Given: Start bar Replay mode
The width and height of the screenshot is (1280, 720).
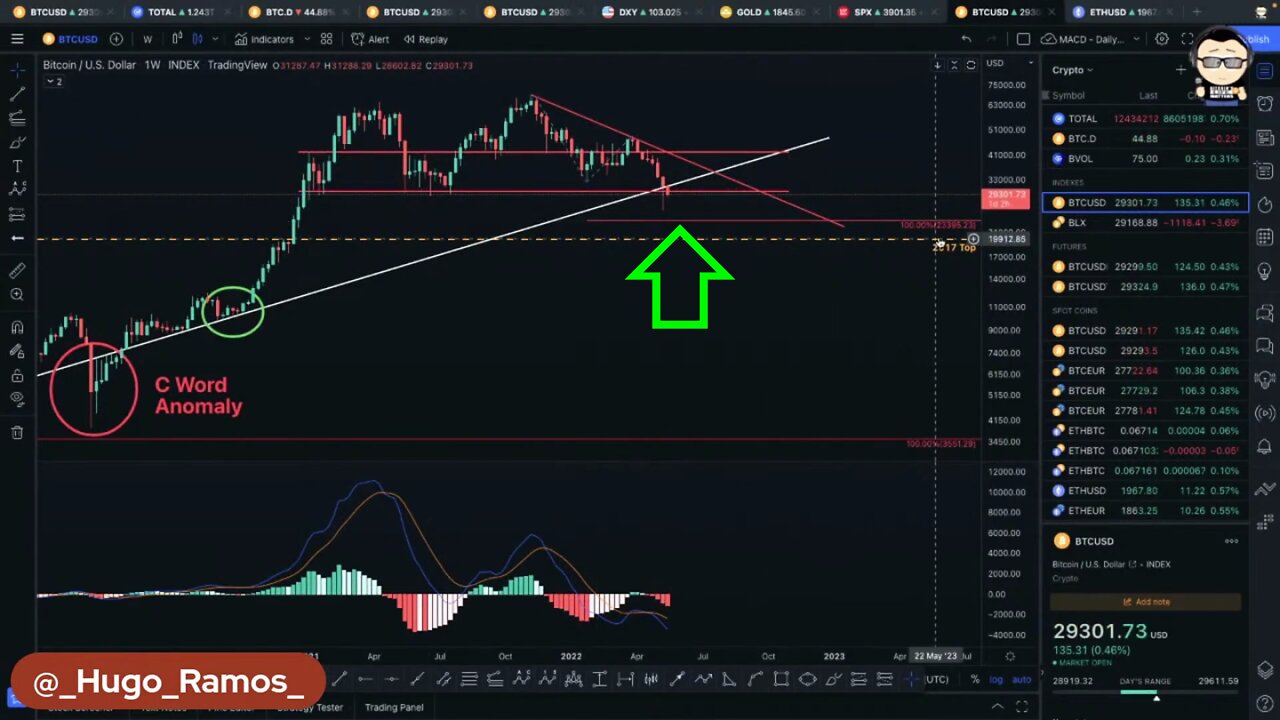Looking at the screenshot, I should 425,39.
